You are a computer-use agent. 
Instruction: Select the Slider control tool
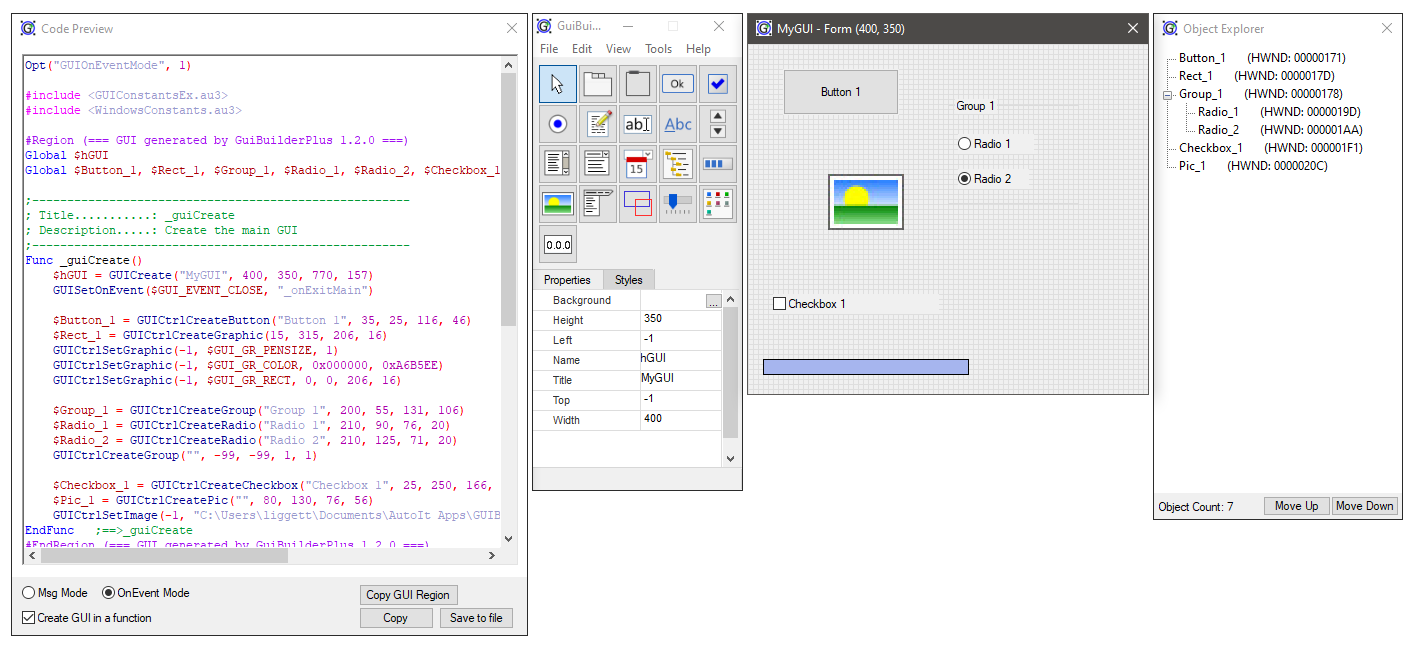point(678,204)
